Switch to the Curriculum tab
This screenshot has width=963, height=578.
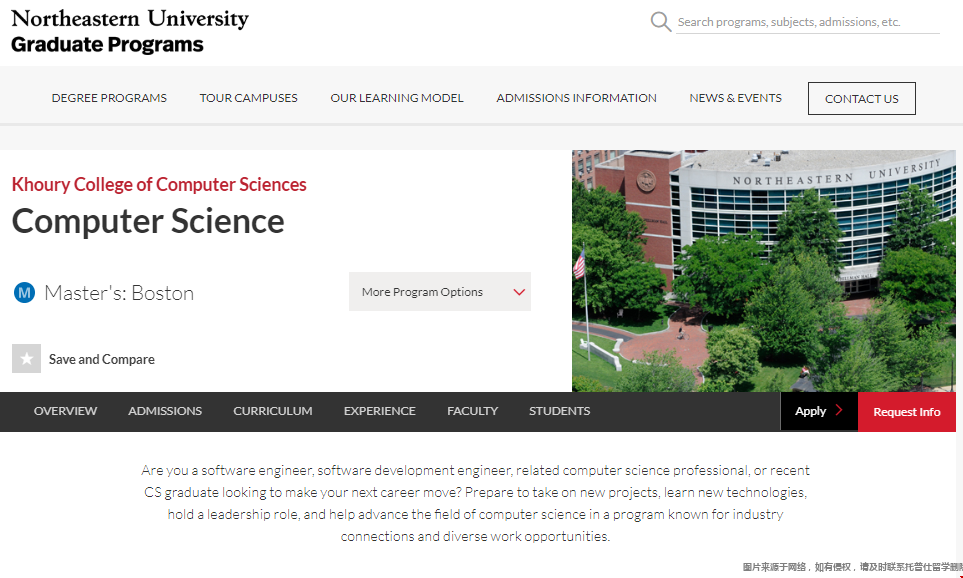pos(272,411)
